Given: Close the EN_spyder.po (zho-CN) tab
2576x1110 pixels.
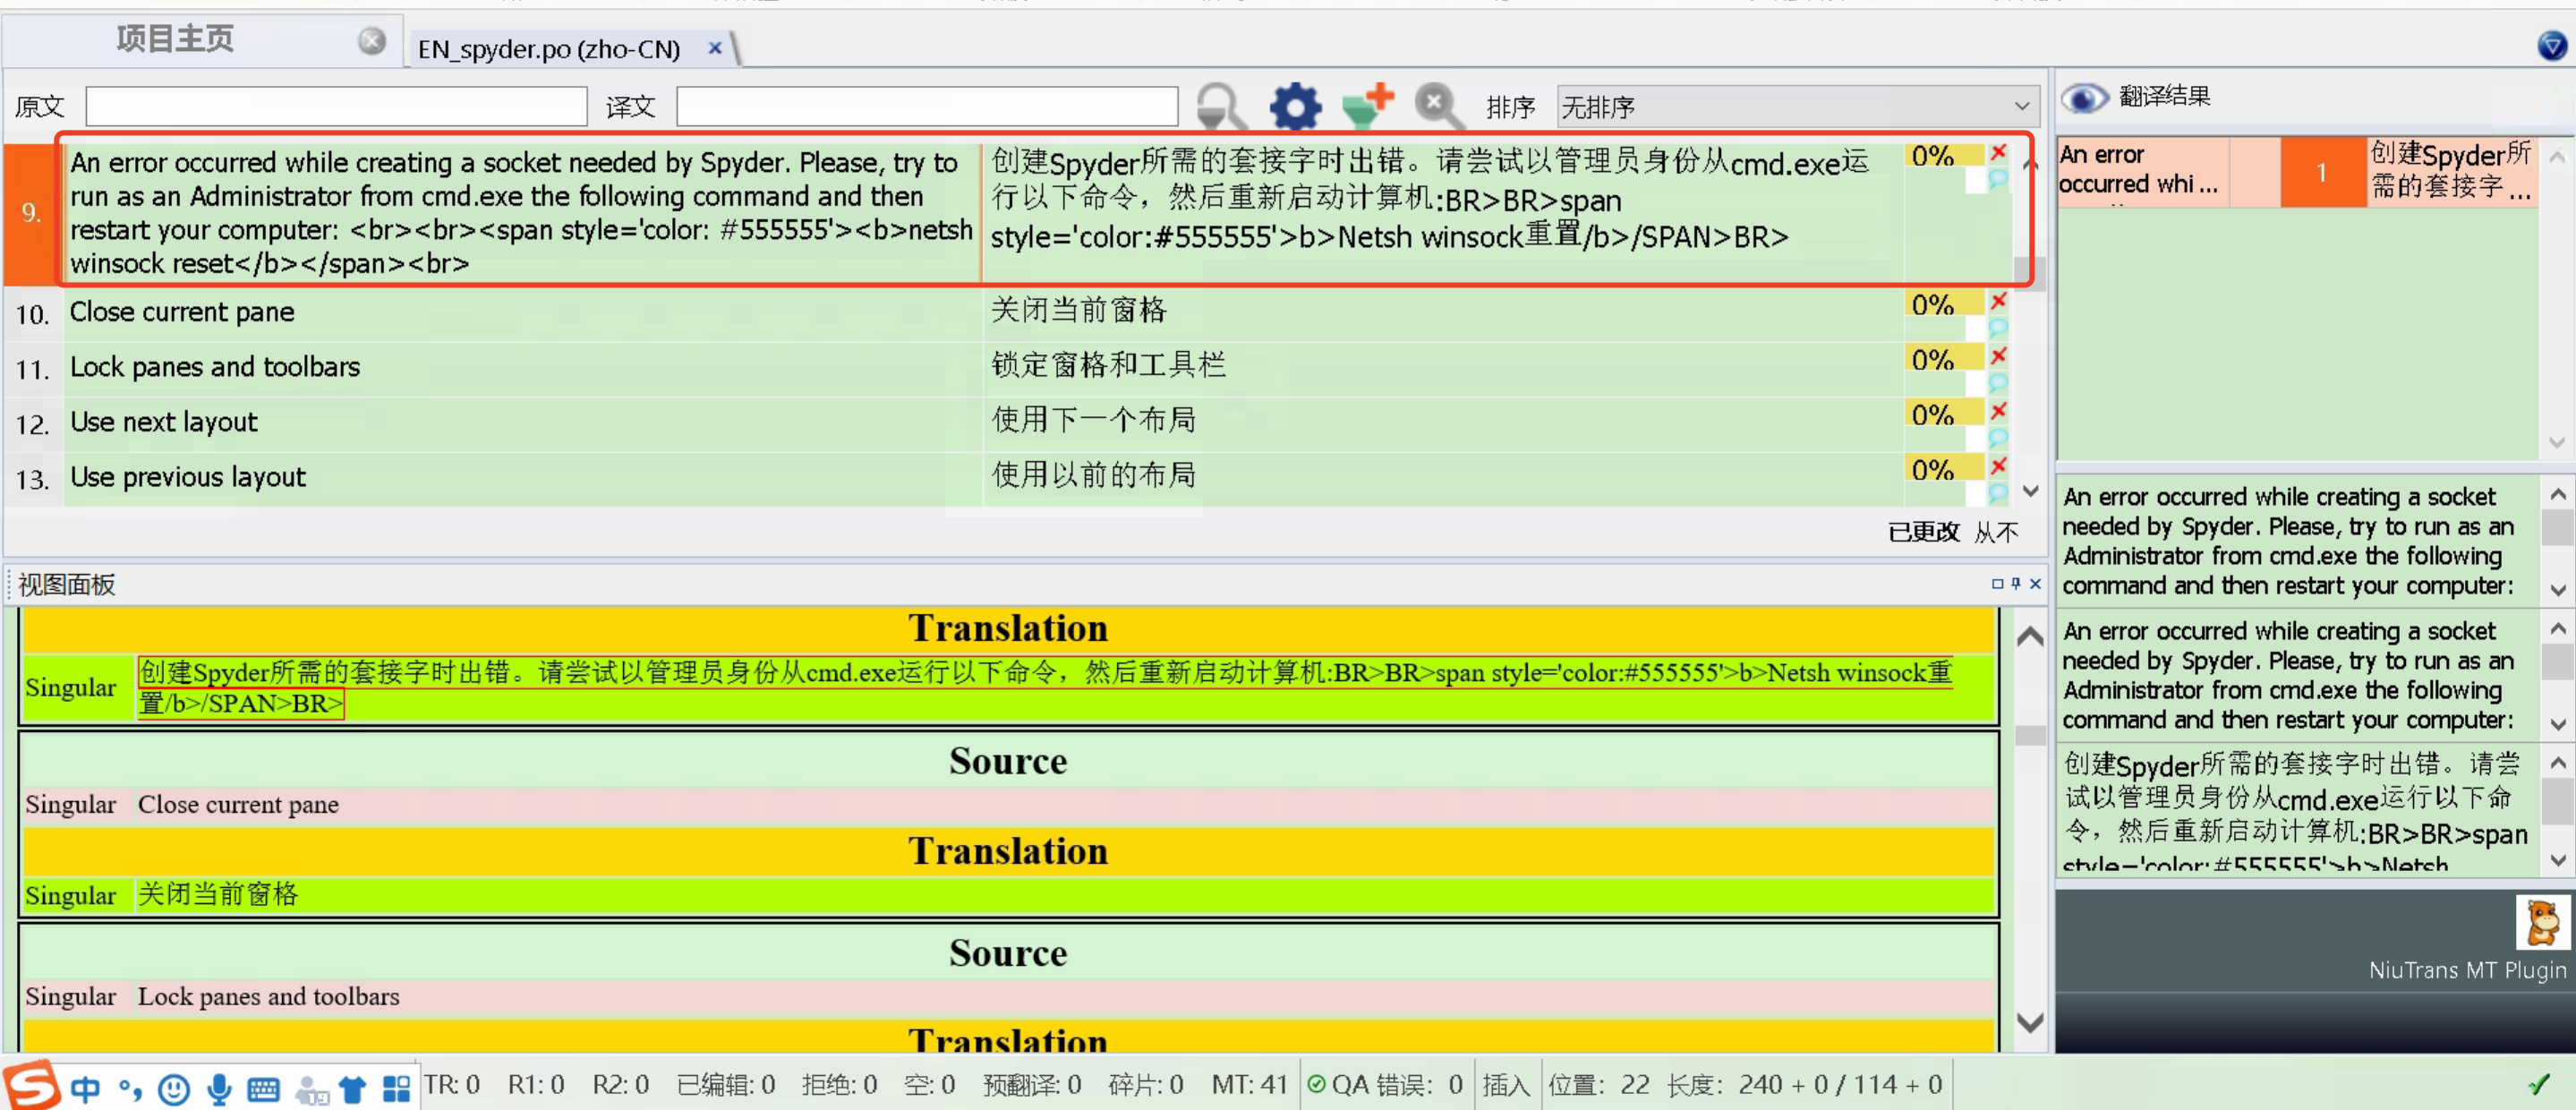Looking at the screenshot, I should coord(714,48).
